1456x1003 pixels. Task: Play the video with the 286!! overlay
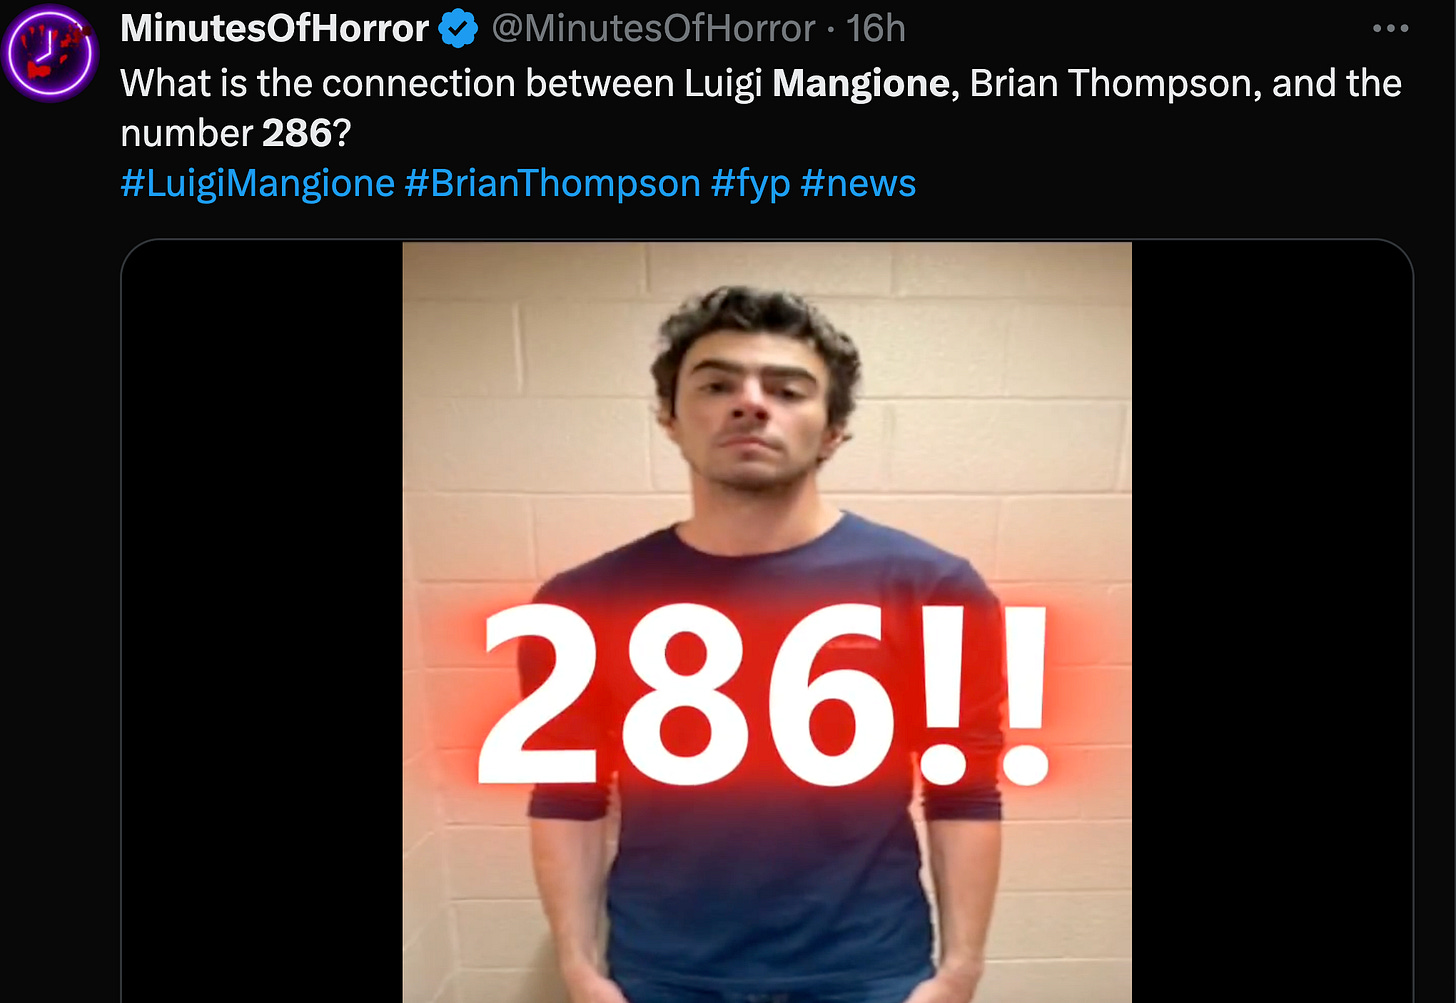point(767,622)
